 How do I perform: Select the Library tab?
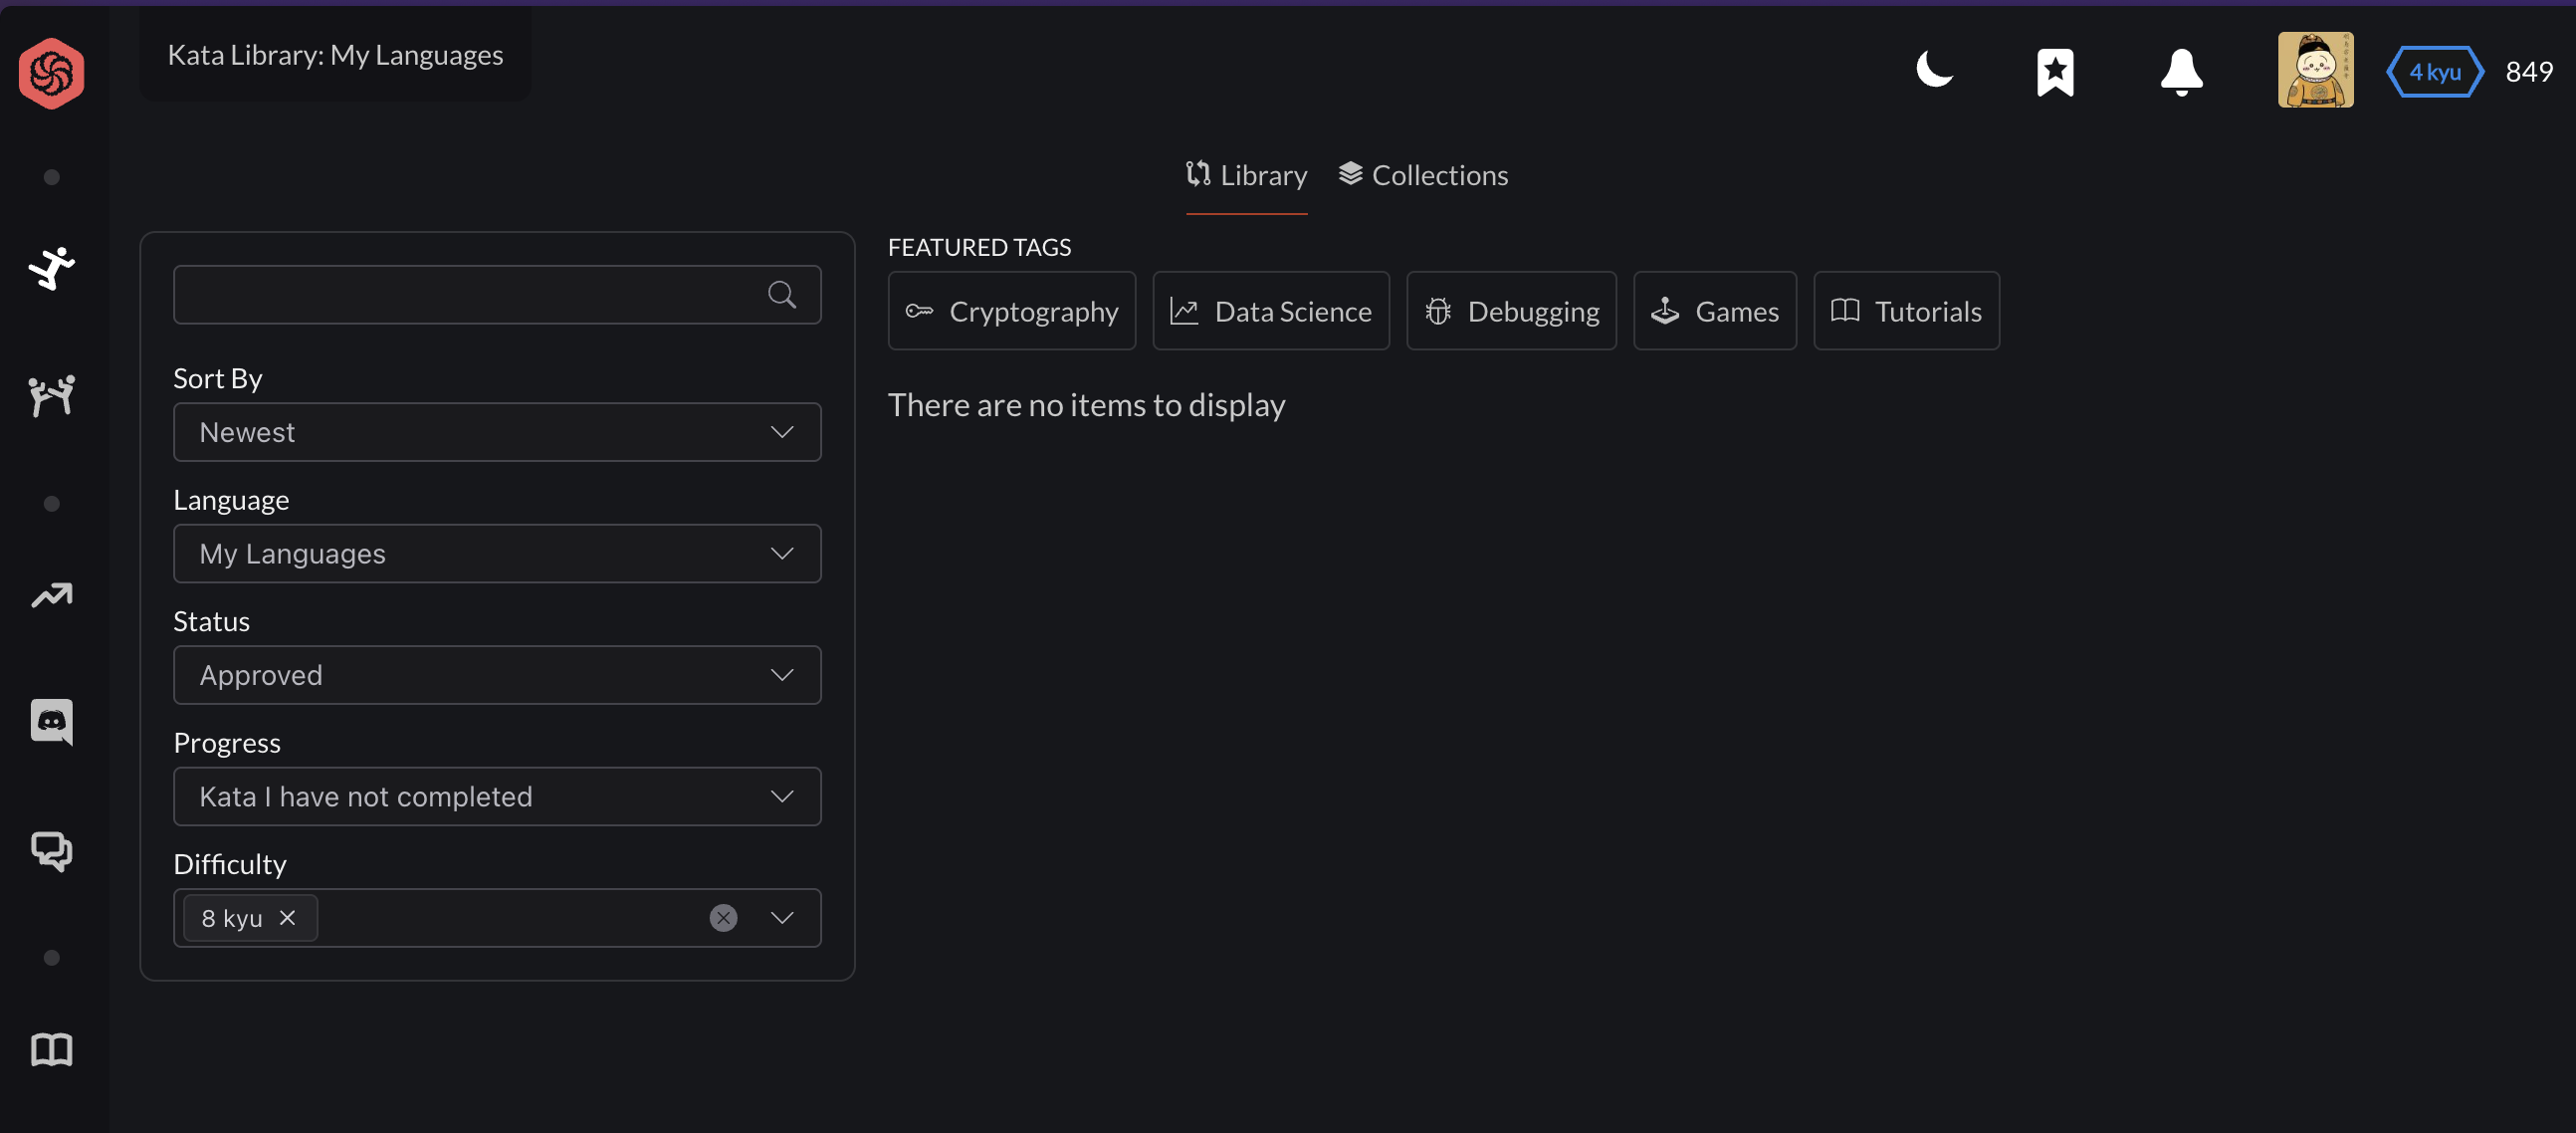pos(1246,175)
